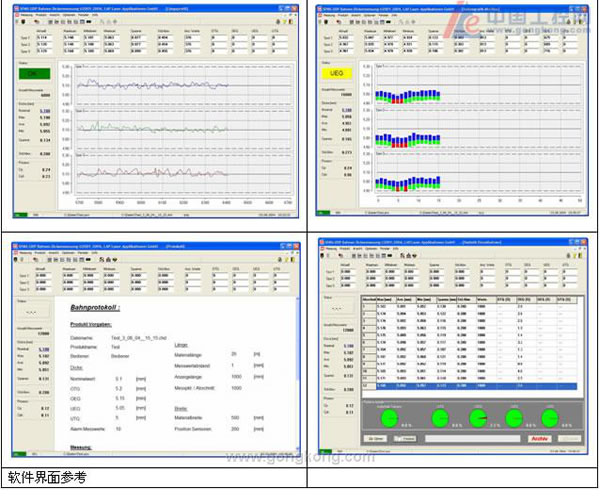The width and height of the screenshot is (600, 497).
Task: Click the Produkt Vorgaben heading in the protocol
Action: [x=91, y=324]
